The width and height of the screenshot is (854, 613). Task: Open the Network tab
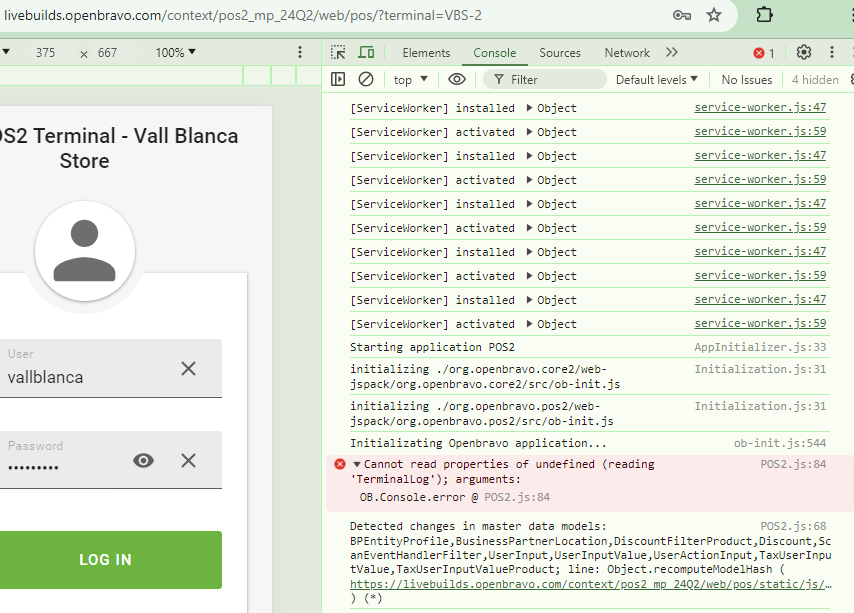[x=627, y=53]
